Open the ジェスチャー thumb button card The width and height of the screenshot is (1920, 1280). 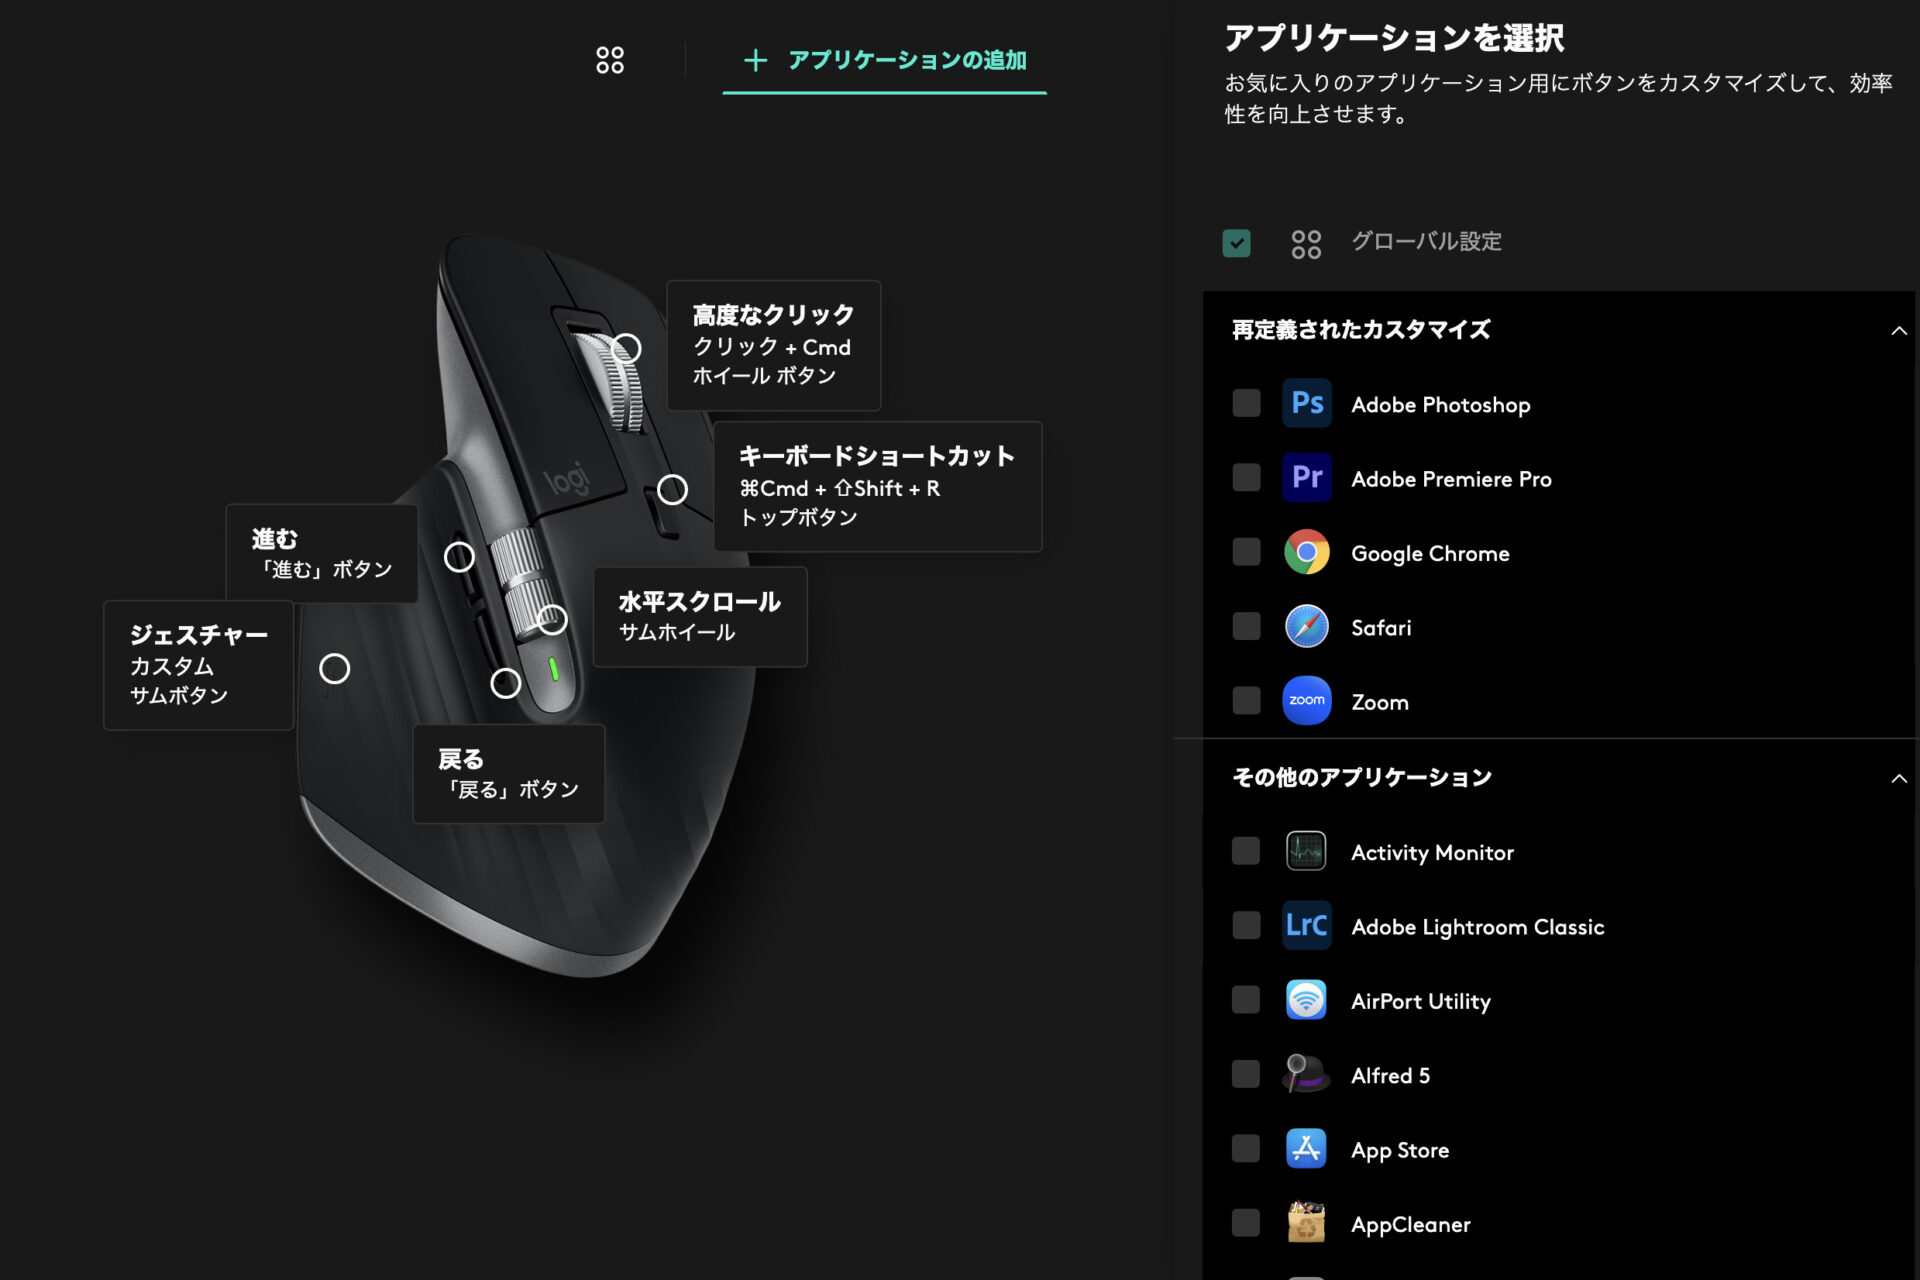(199, 665)
